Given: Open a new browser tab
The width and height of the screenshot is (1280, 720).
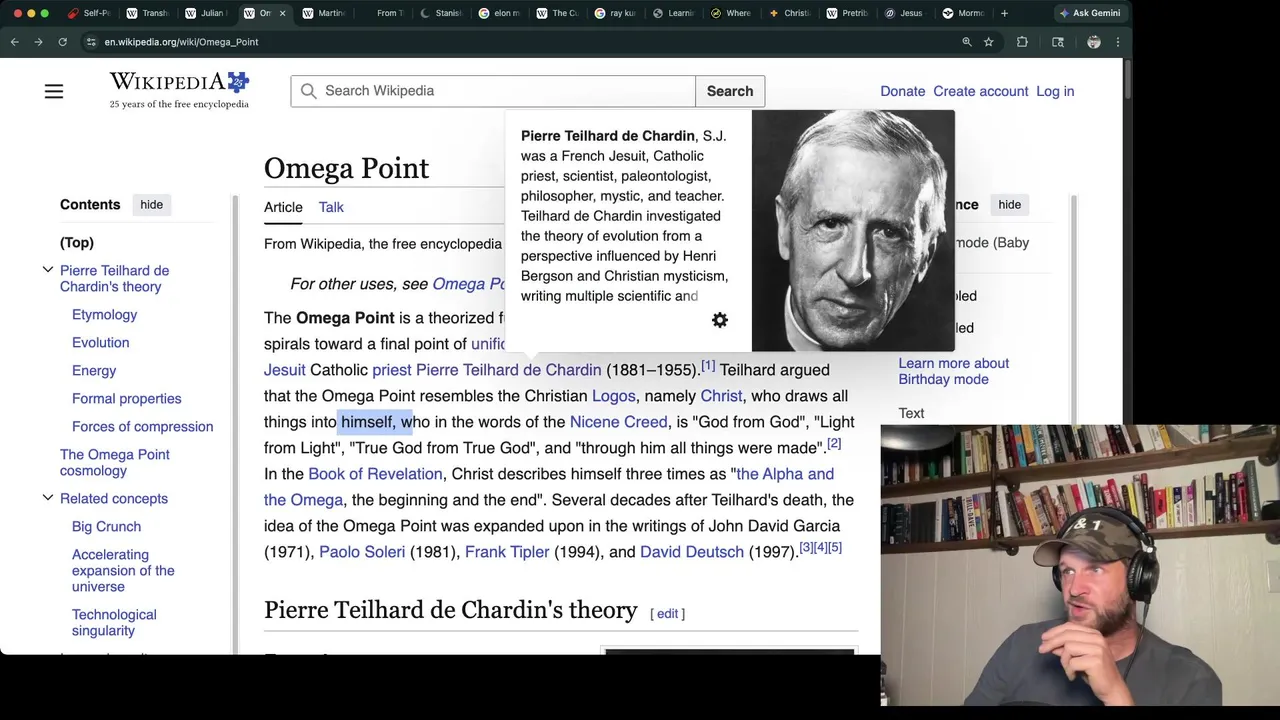Looking at the screenshot, I should coord(1004,13).
